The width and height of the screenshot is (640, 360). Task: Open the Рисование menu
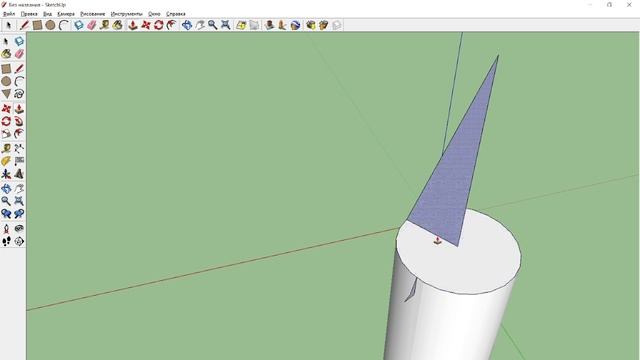93,14
